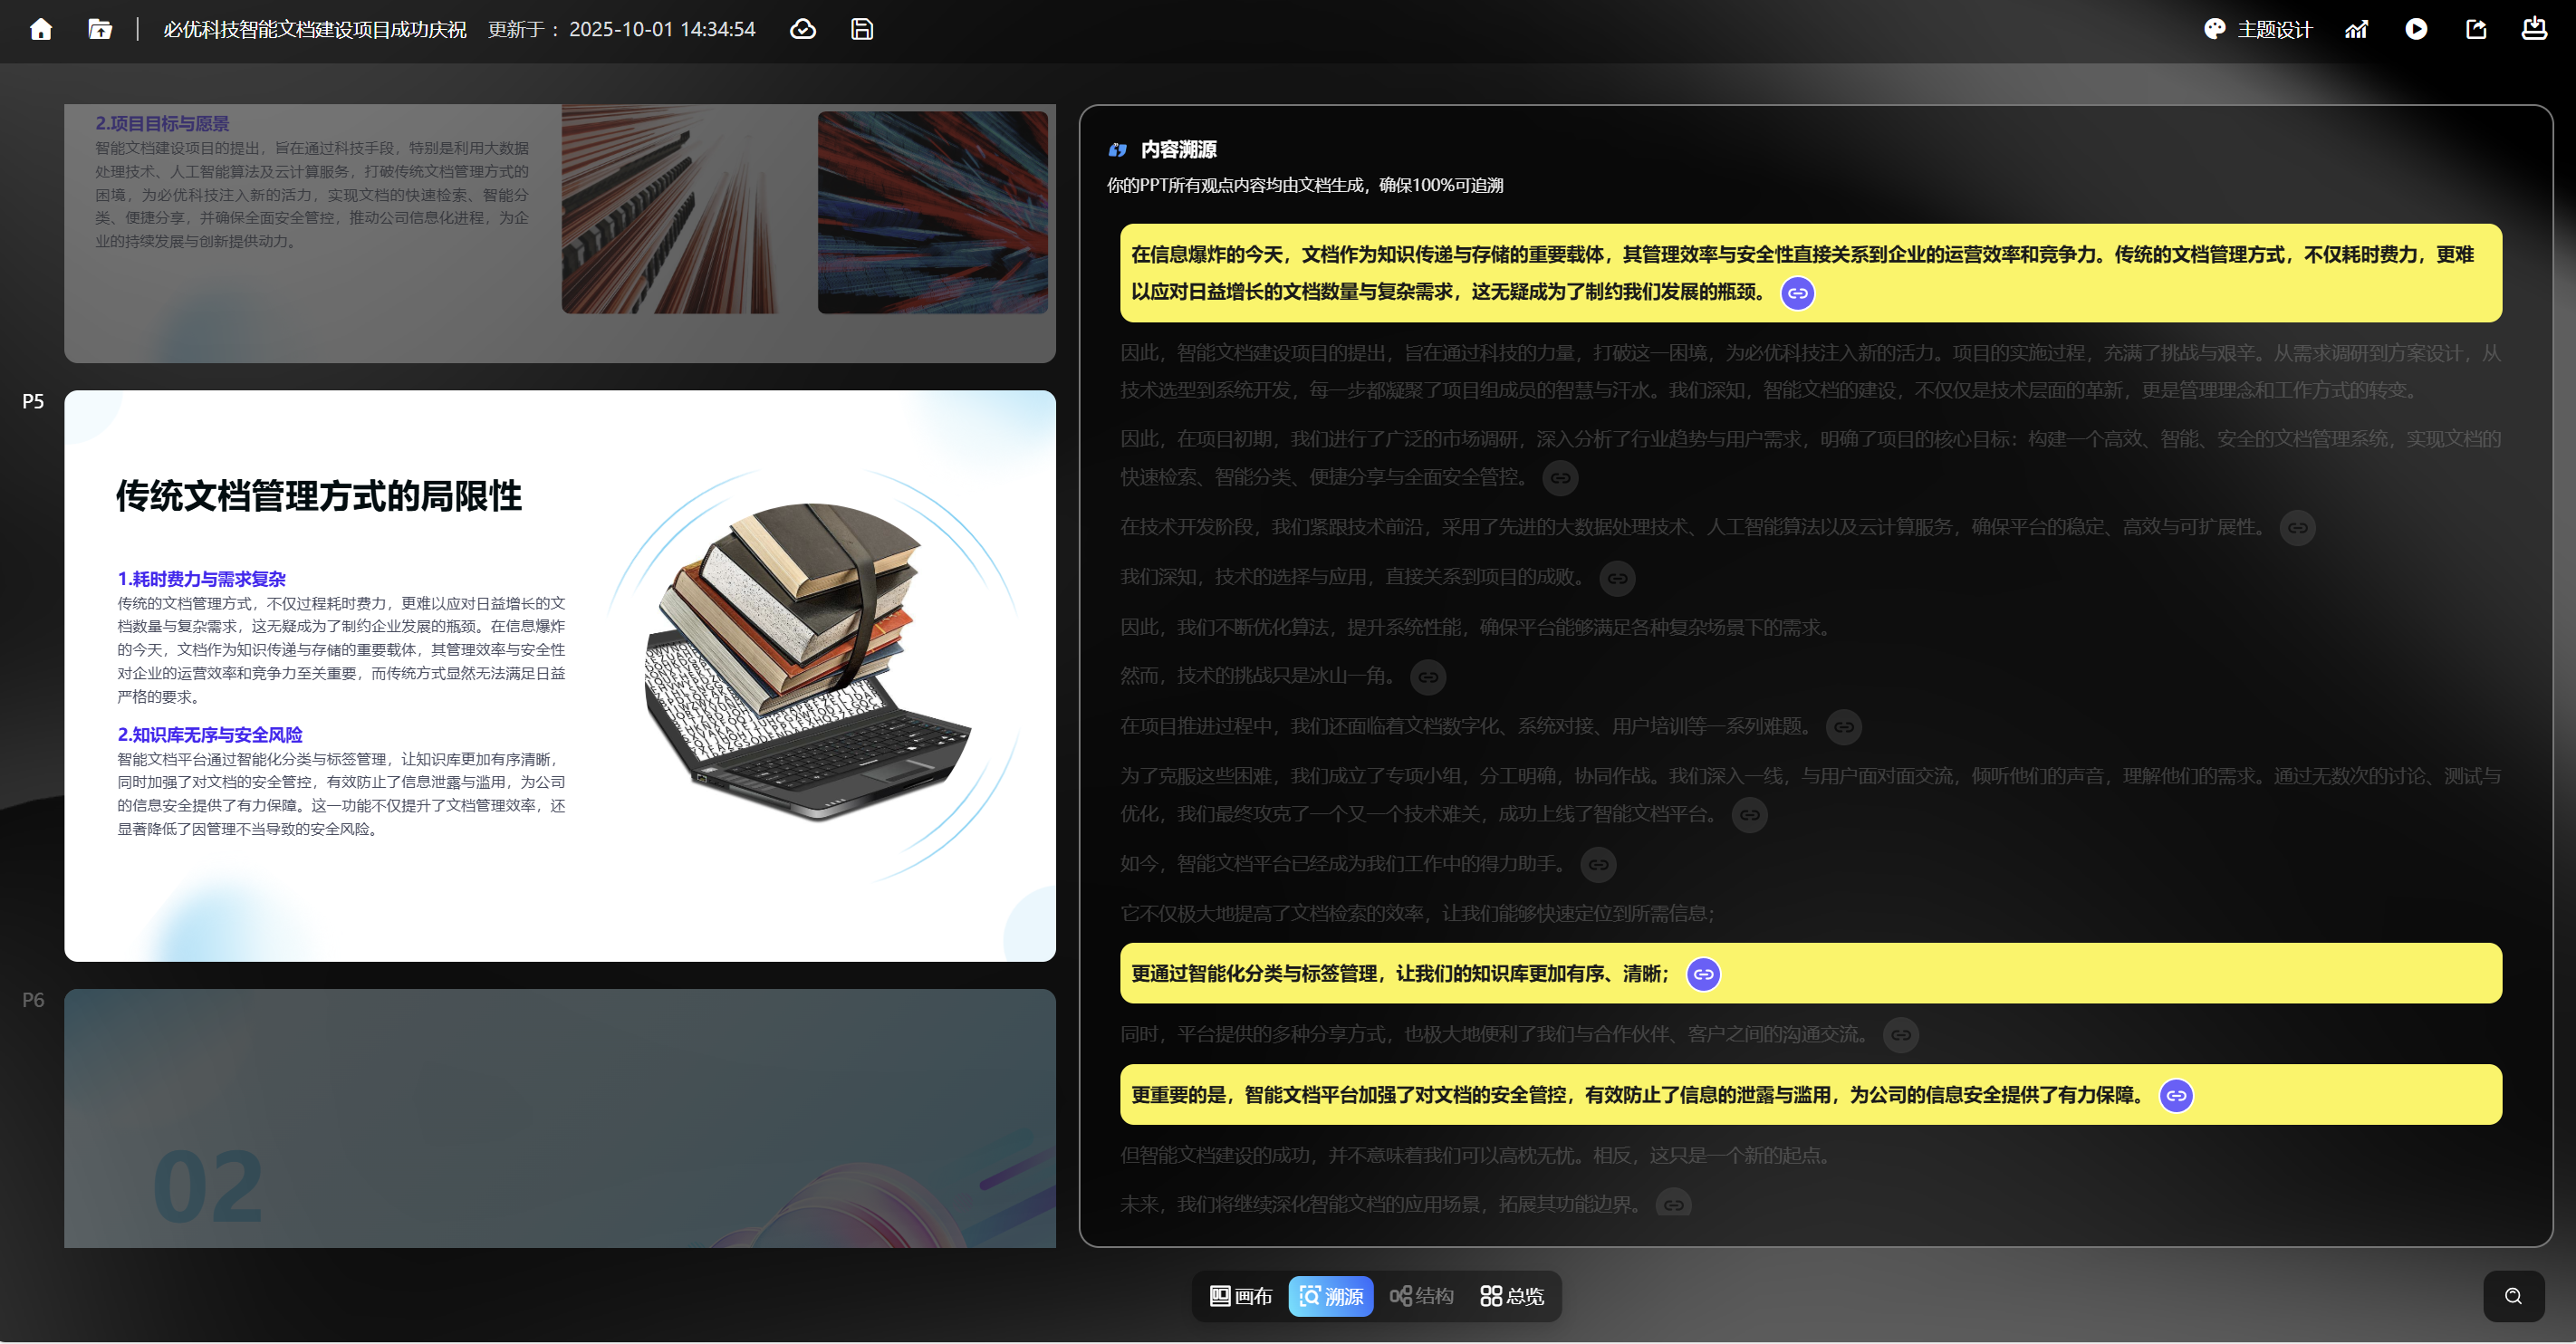Click the search magnifier button

pos(2513,1296)
